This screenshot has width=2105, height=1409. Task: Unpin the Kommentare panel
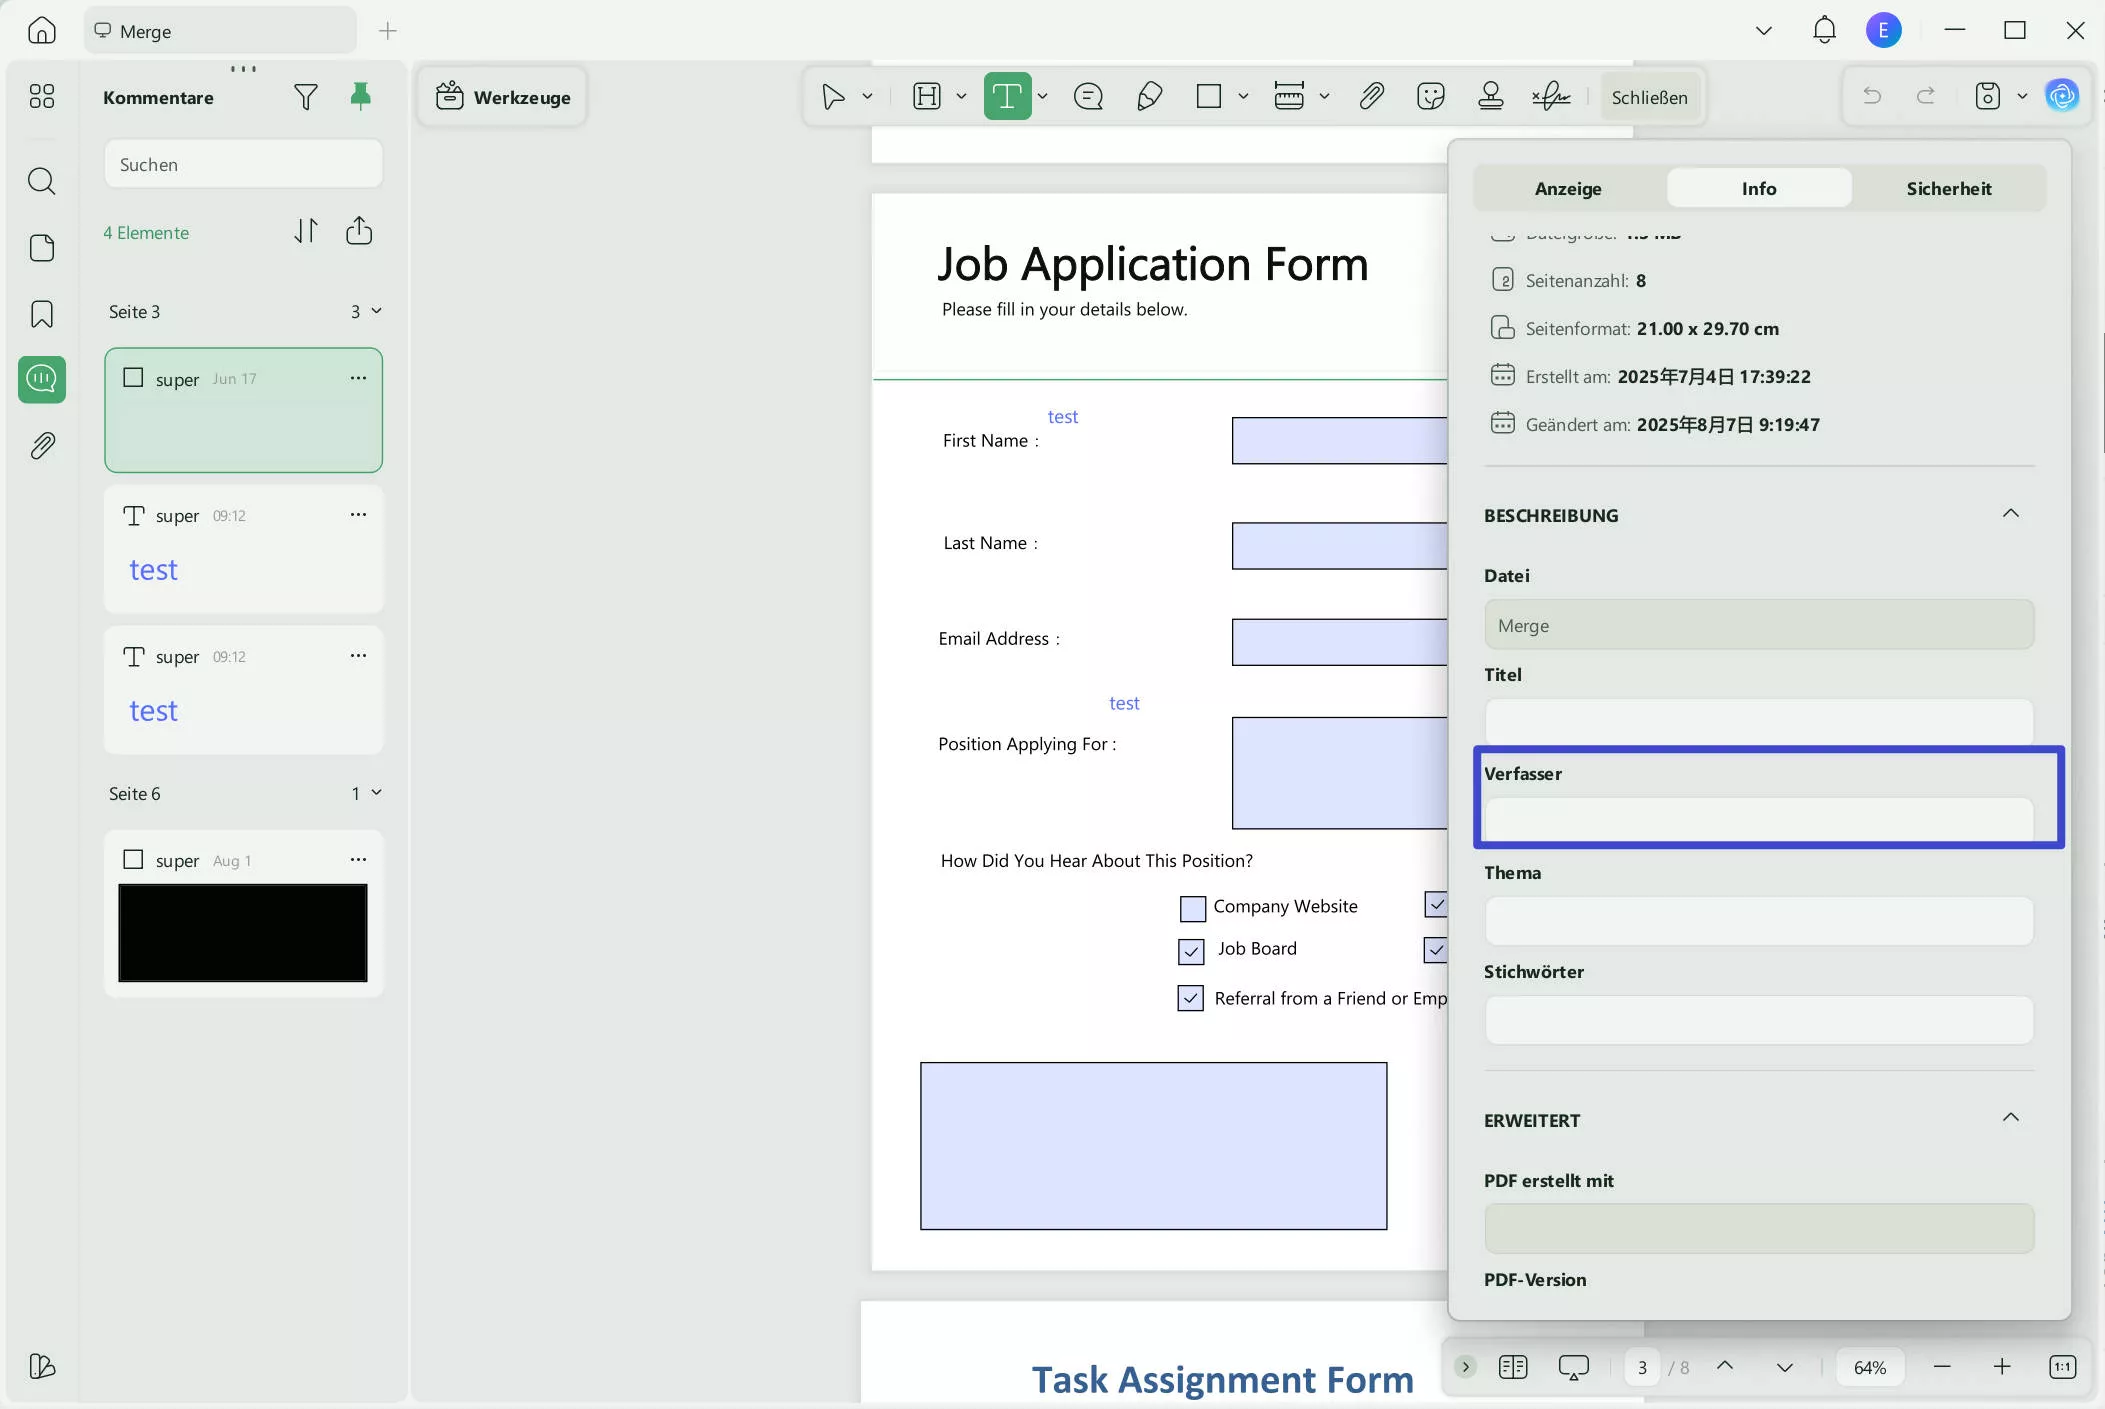[x=360, y=96]
